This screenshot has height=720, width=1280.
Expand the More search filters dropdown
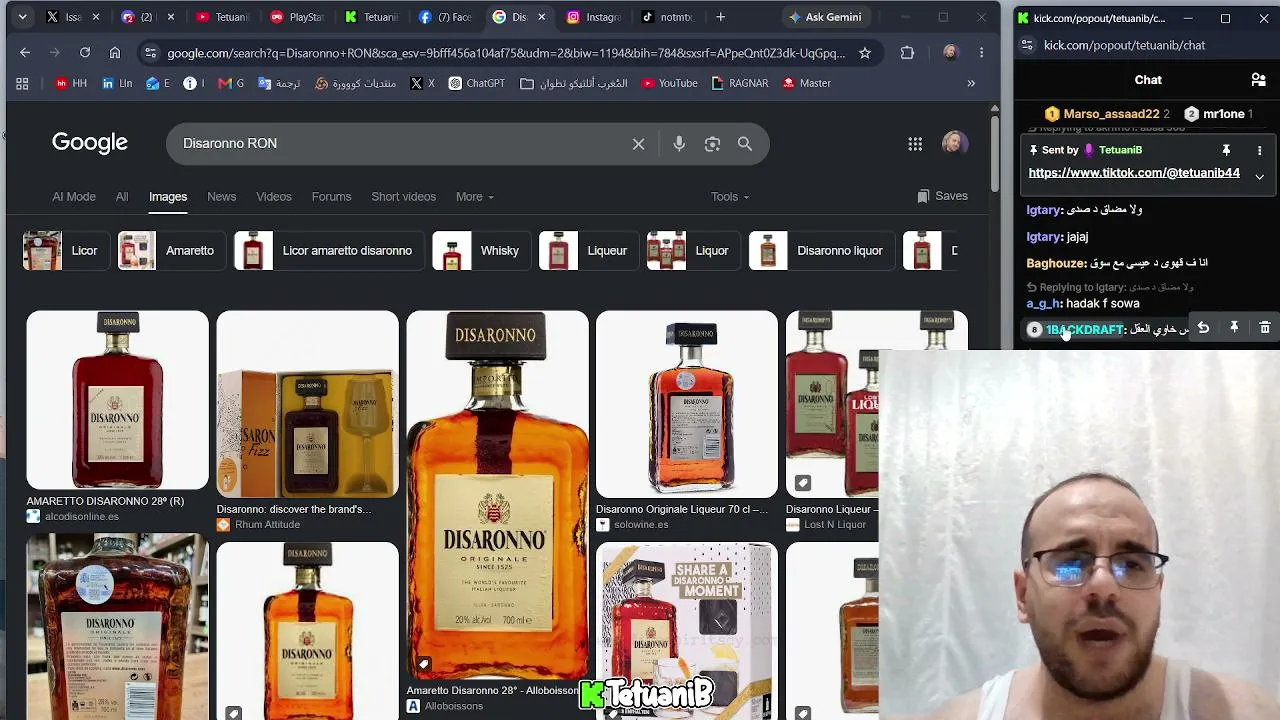[474, 197]
